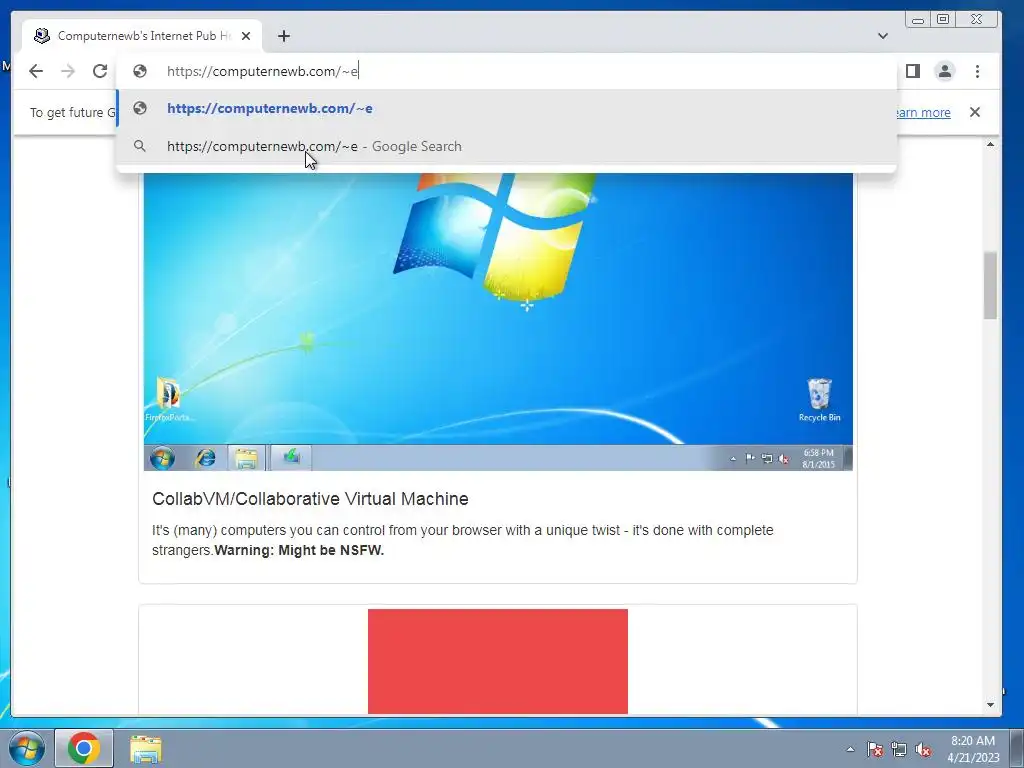Click the tab favicon of Computernewb's page
This screenshot has width=1024, height=768.
[42, 36]
